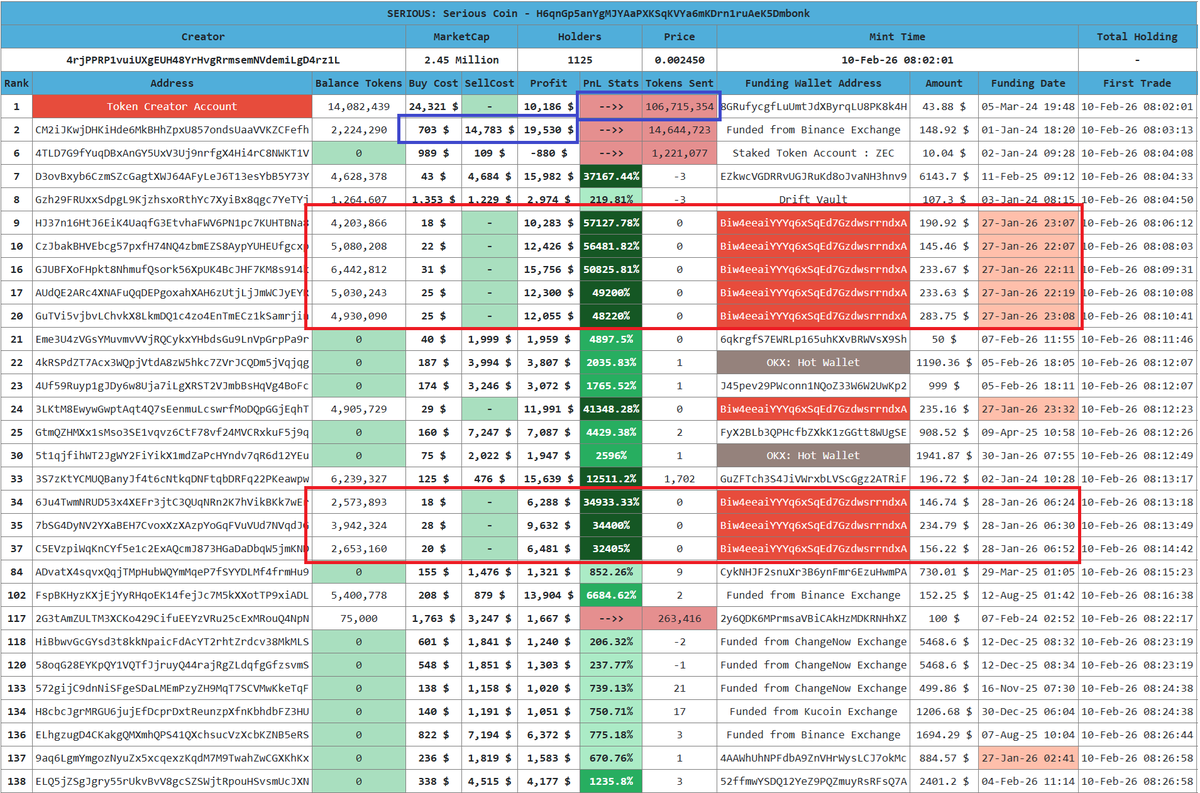Screen dimensions: 1200x793
Task: Click the Buy Cost column header
Action: [433, 83]
